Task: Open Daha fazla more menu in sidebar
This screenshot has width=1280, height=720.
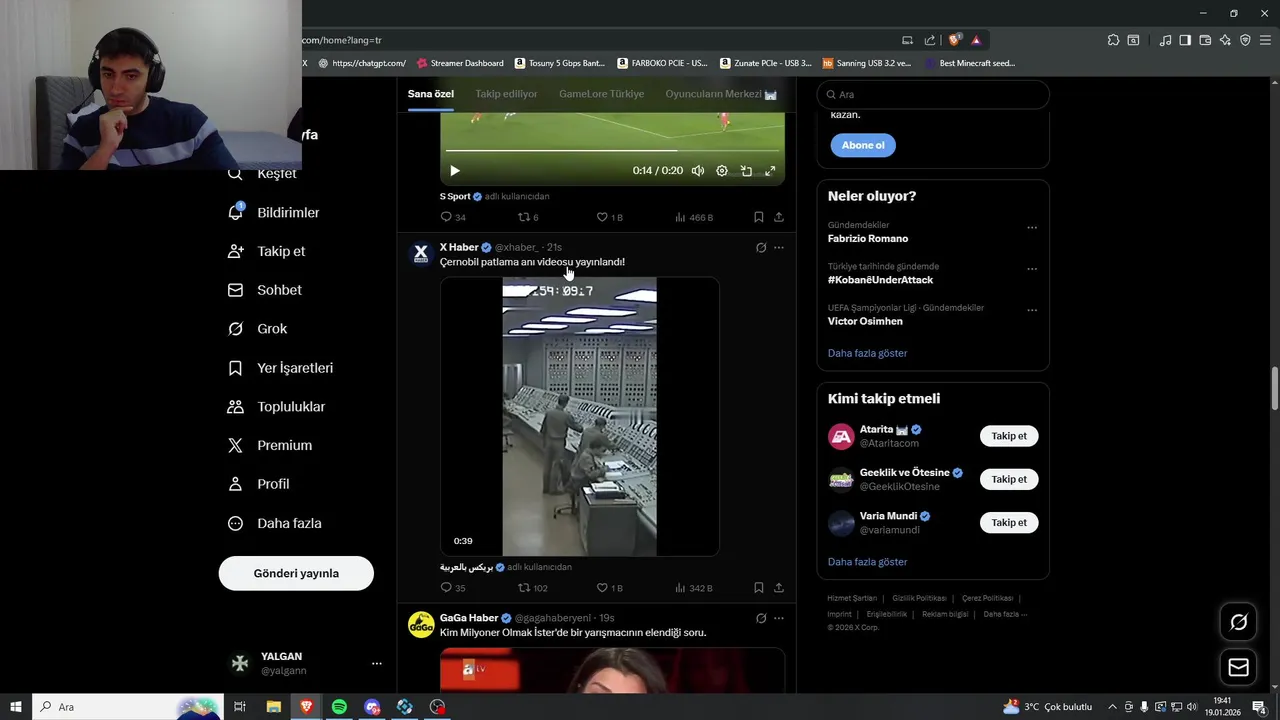Action: point(275,523)
